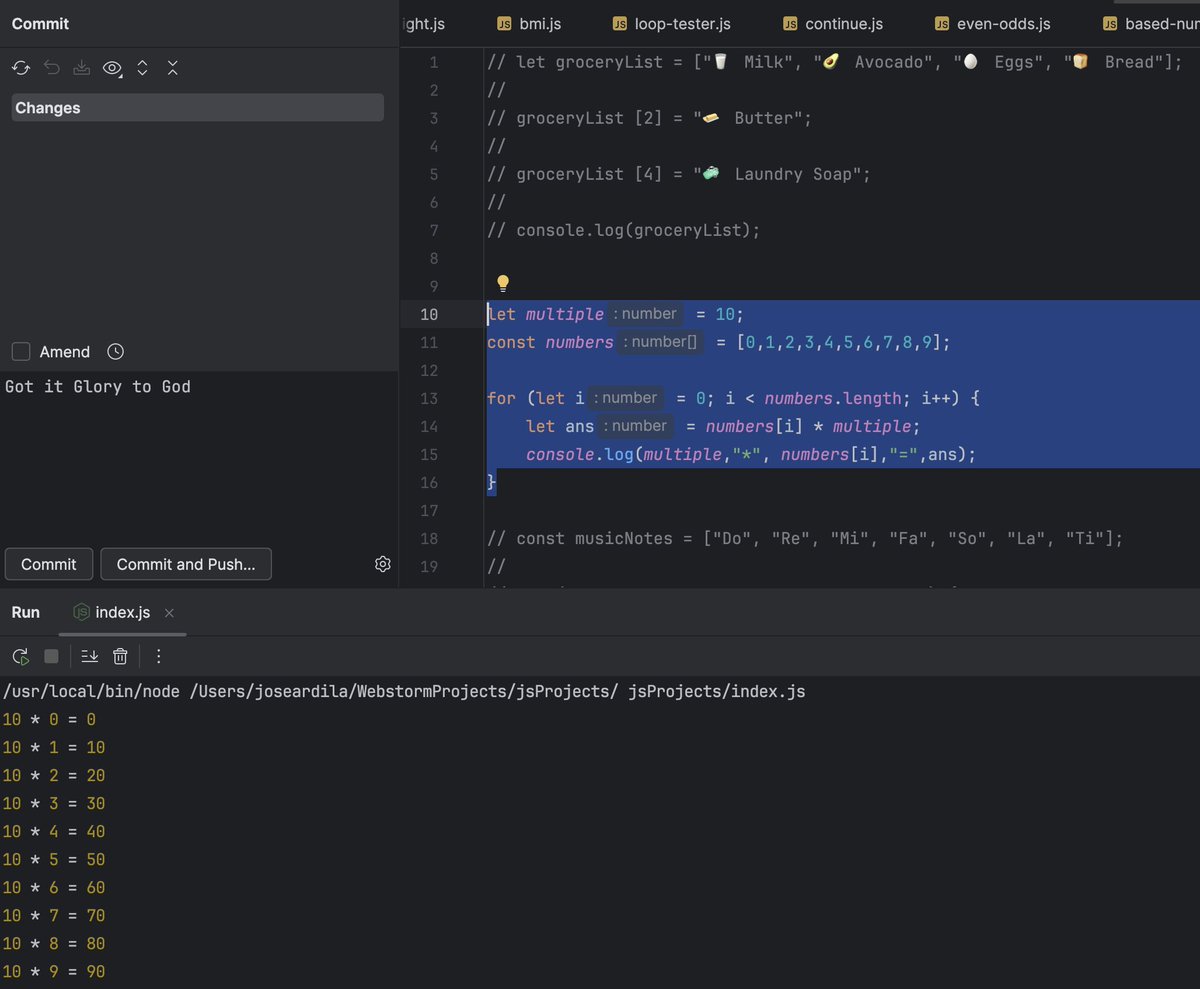The height and width of the screenshot is (989, 1200).
Task: Click the Shelve changes tray icon
Action: [82, 68]
